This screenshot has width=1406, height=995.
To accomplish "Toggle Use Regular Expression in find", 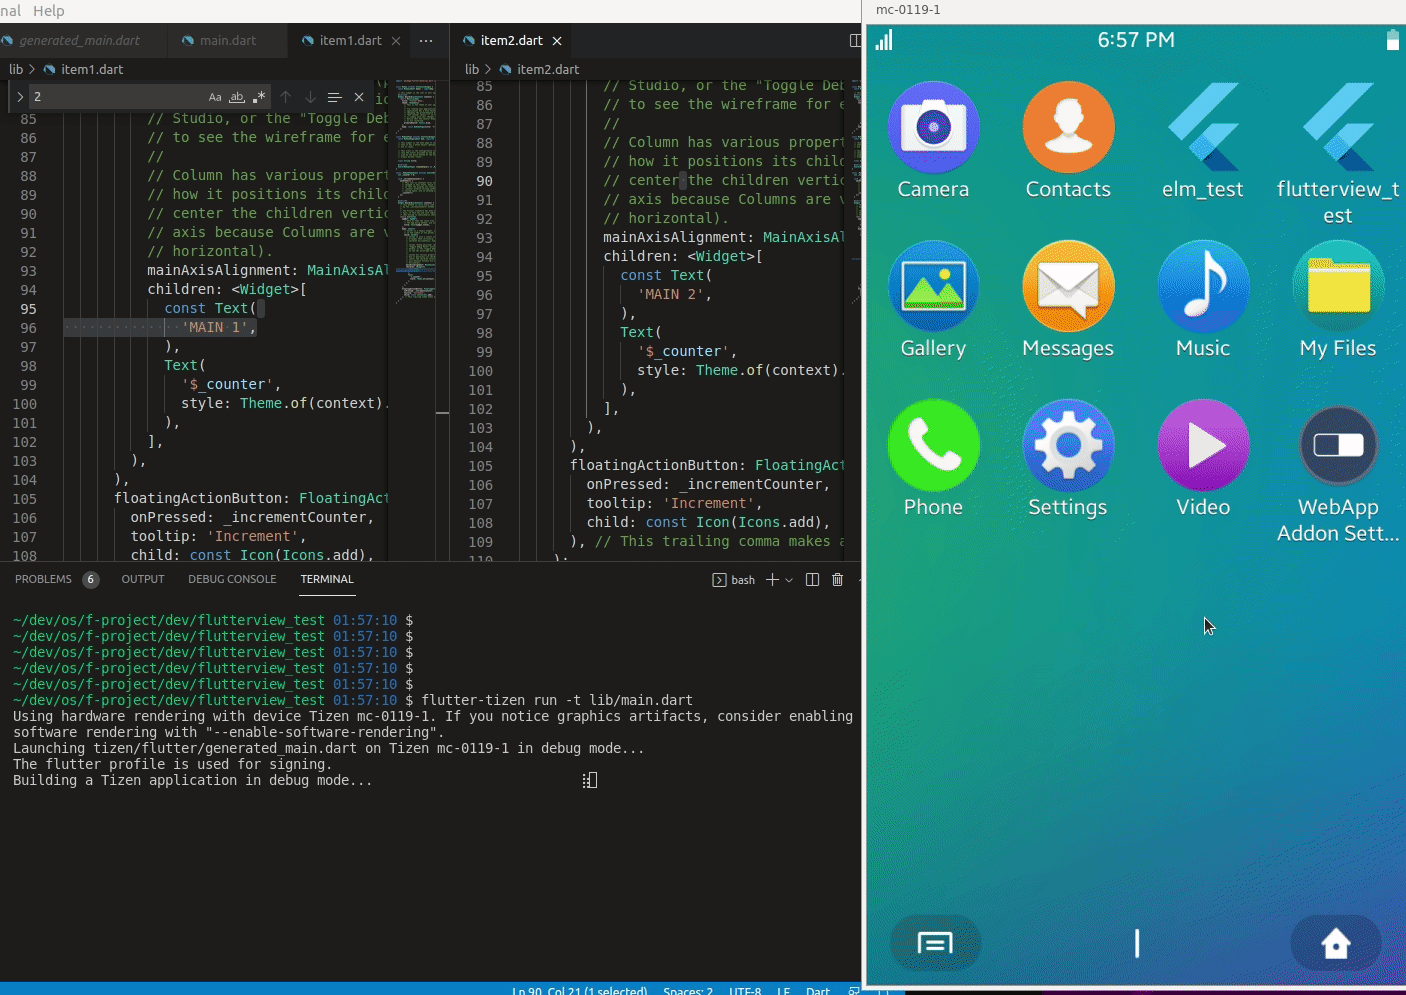I will [259, 97].
